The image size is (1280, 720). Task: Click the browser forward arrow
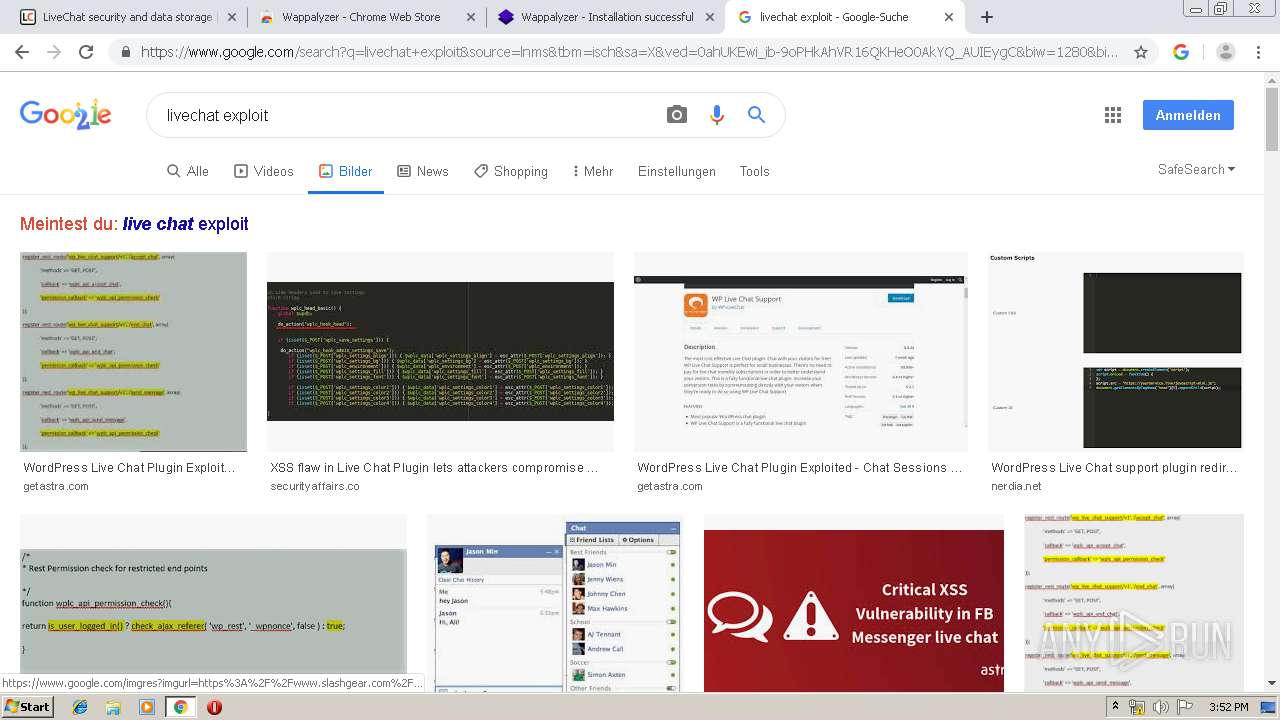(54, 52)
